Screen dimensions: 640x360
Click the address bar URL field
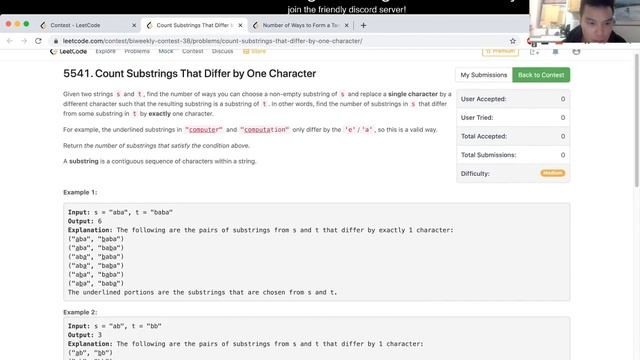[x=212, y=41]
